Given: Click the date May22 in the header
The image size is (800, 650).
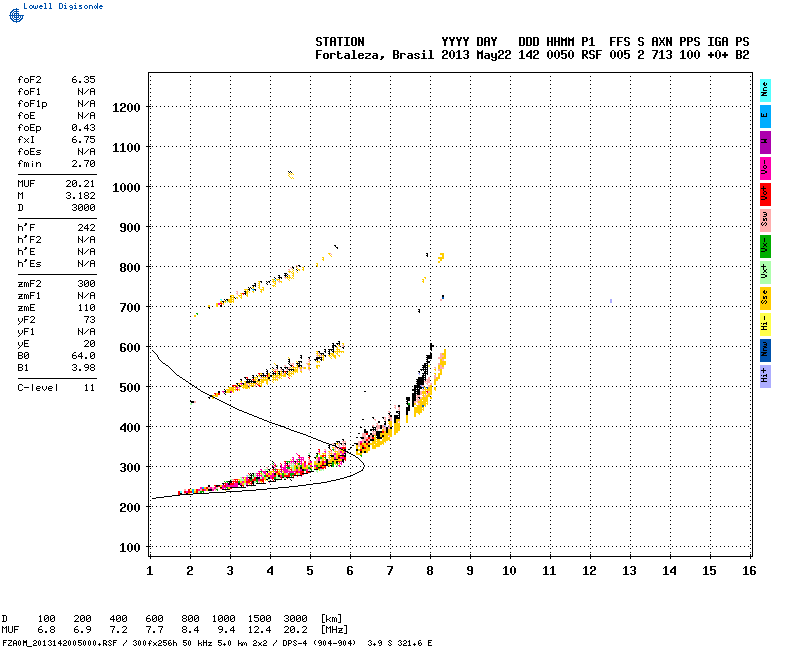Looking at the screenshot, I should tap(493, 55).
